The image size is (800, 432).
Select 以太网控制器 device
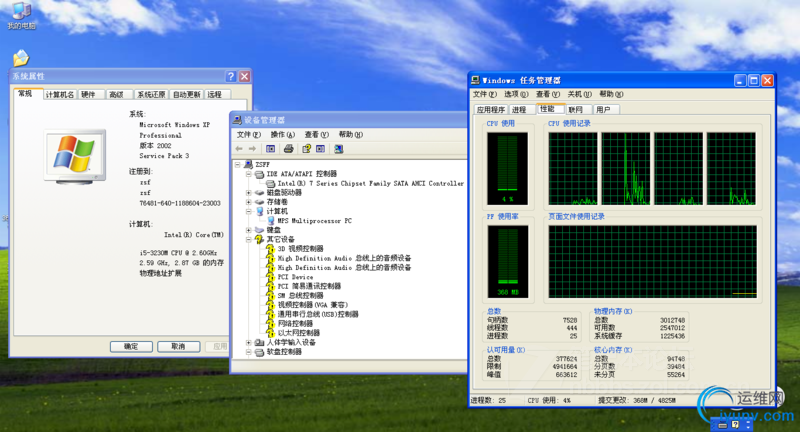[x=298, y=333]
